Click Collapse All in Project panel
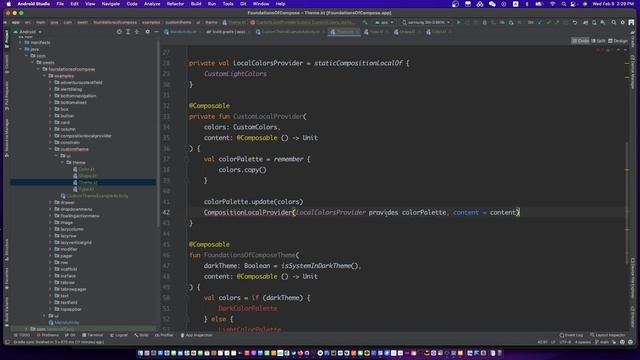 [x=137, y=31]
